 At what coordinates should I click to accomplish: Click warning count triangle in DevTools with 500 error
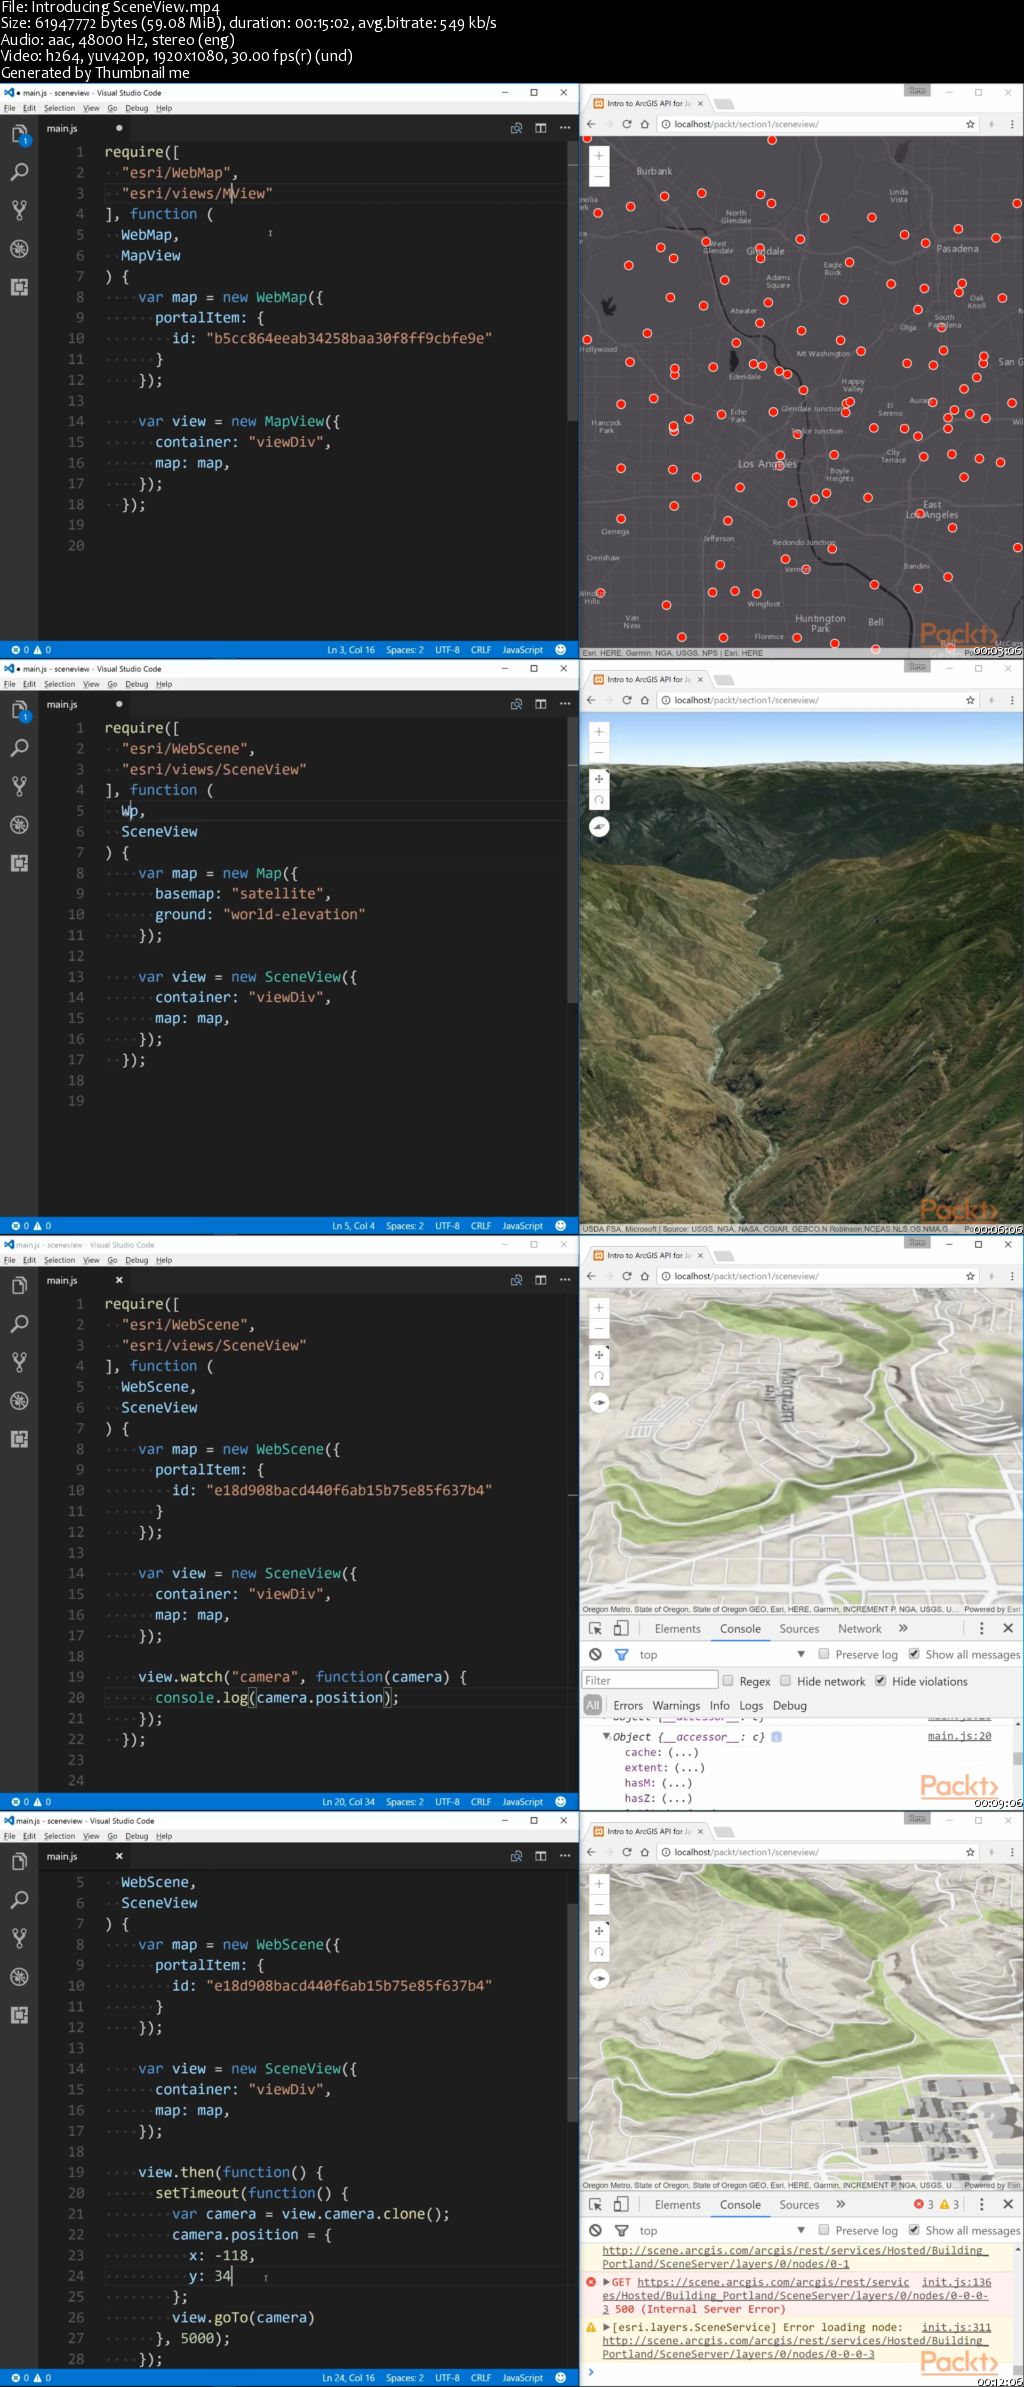(944, 2204)
